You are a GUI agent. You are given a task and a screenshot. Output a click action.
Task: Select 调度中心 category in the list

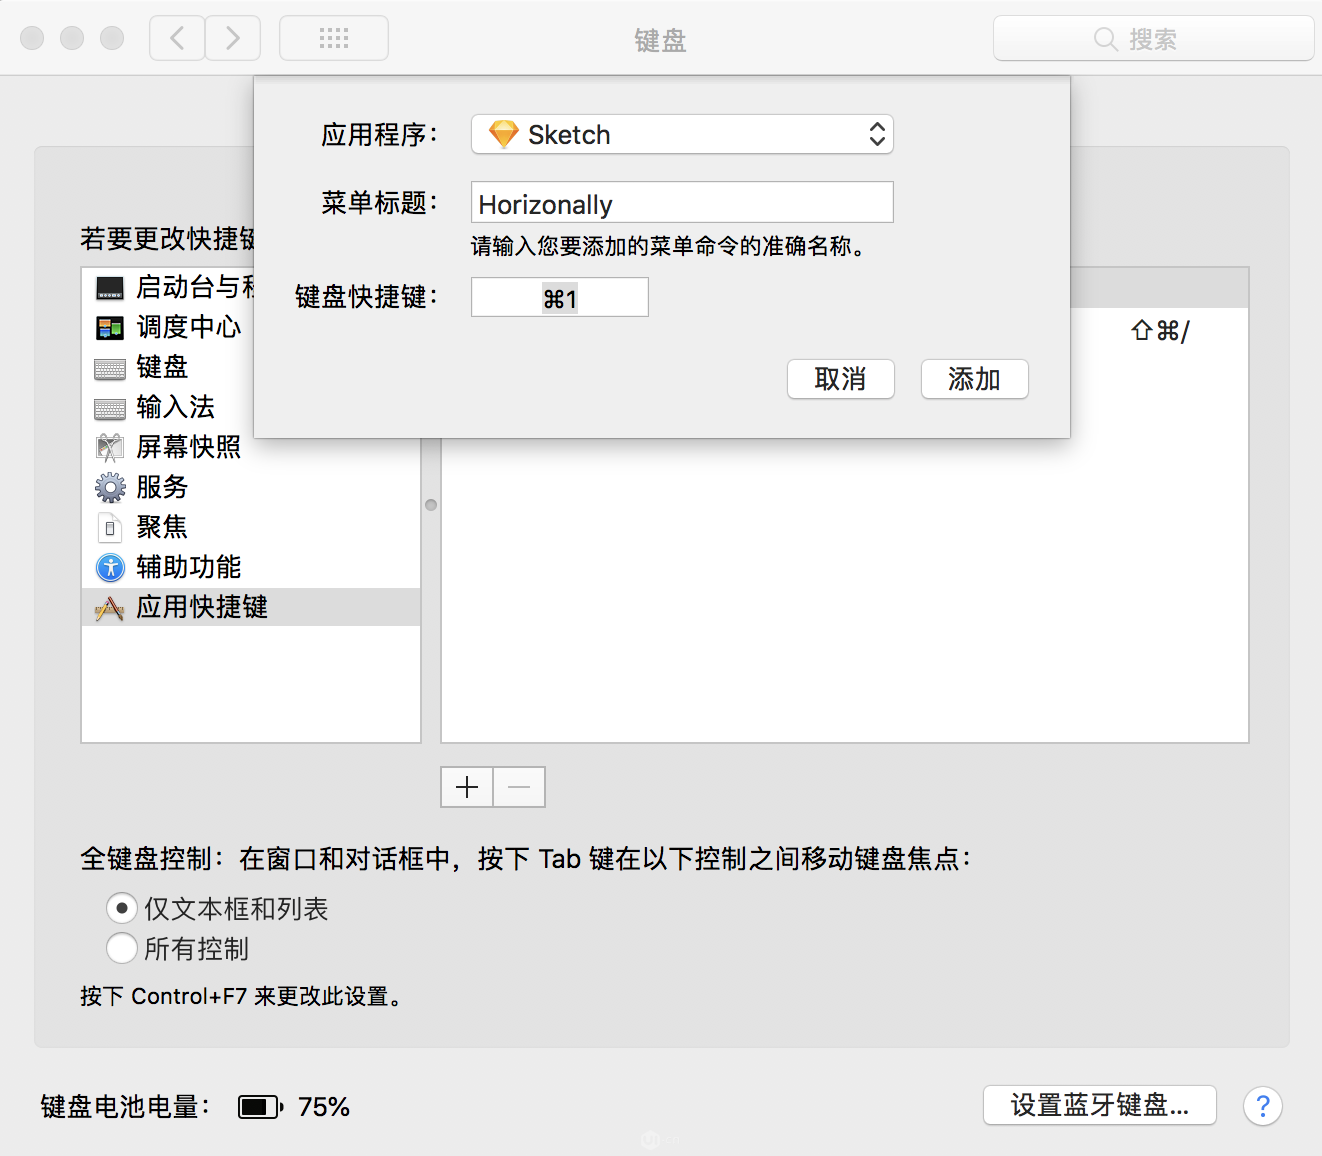[x=251, y=327]
